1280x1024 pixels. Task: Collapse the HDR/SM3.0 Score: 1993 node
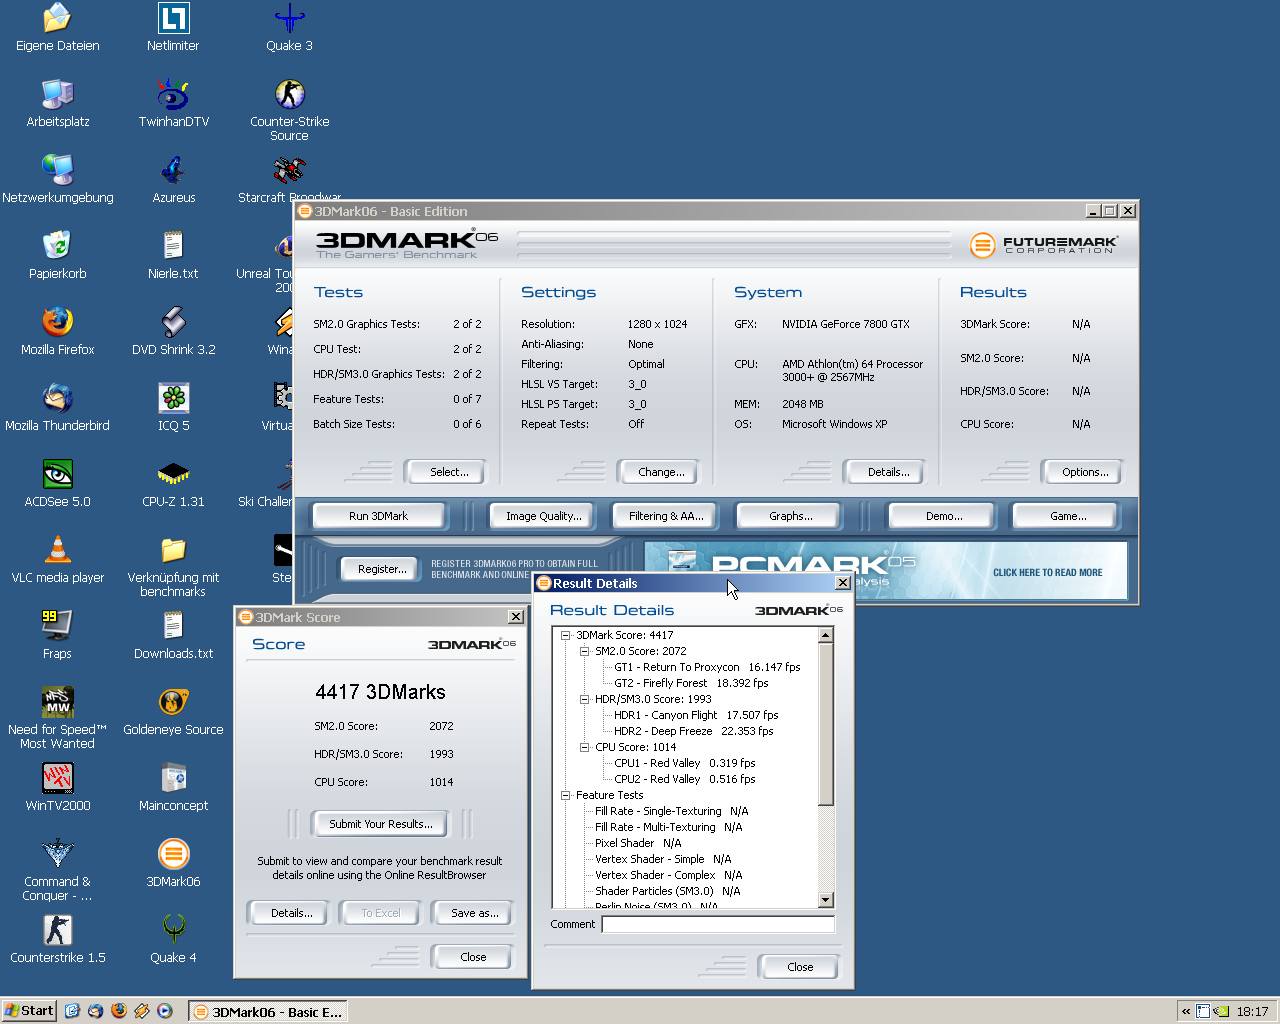click(584, 699)
